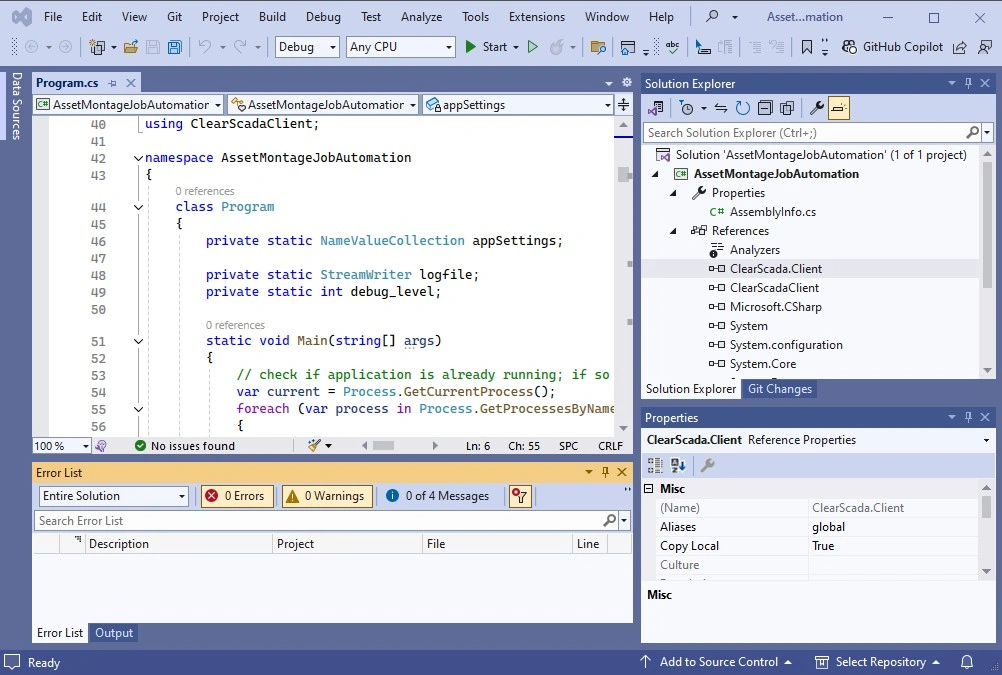Click the New Project toolbar icon
The width and height of the screenshot is (1002, 675).
97,47
